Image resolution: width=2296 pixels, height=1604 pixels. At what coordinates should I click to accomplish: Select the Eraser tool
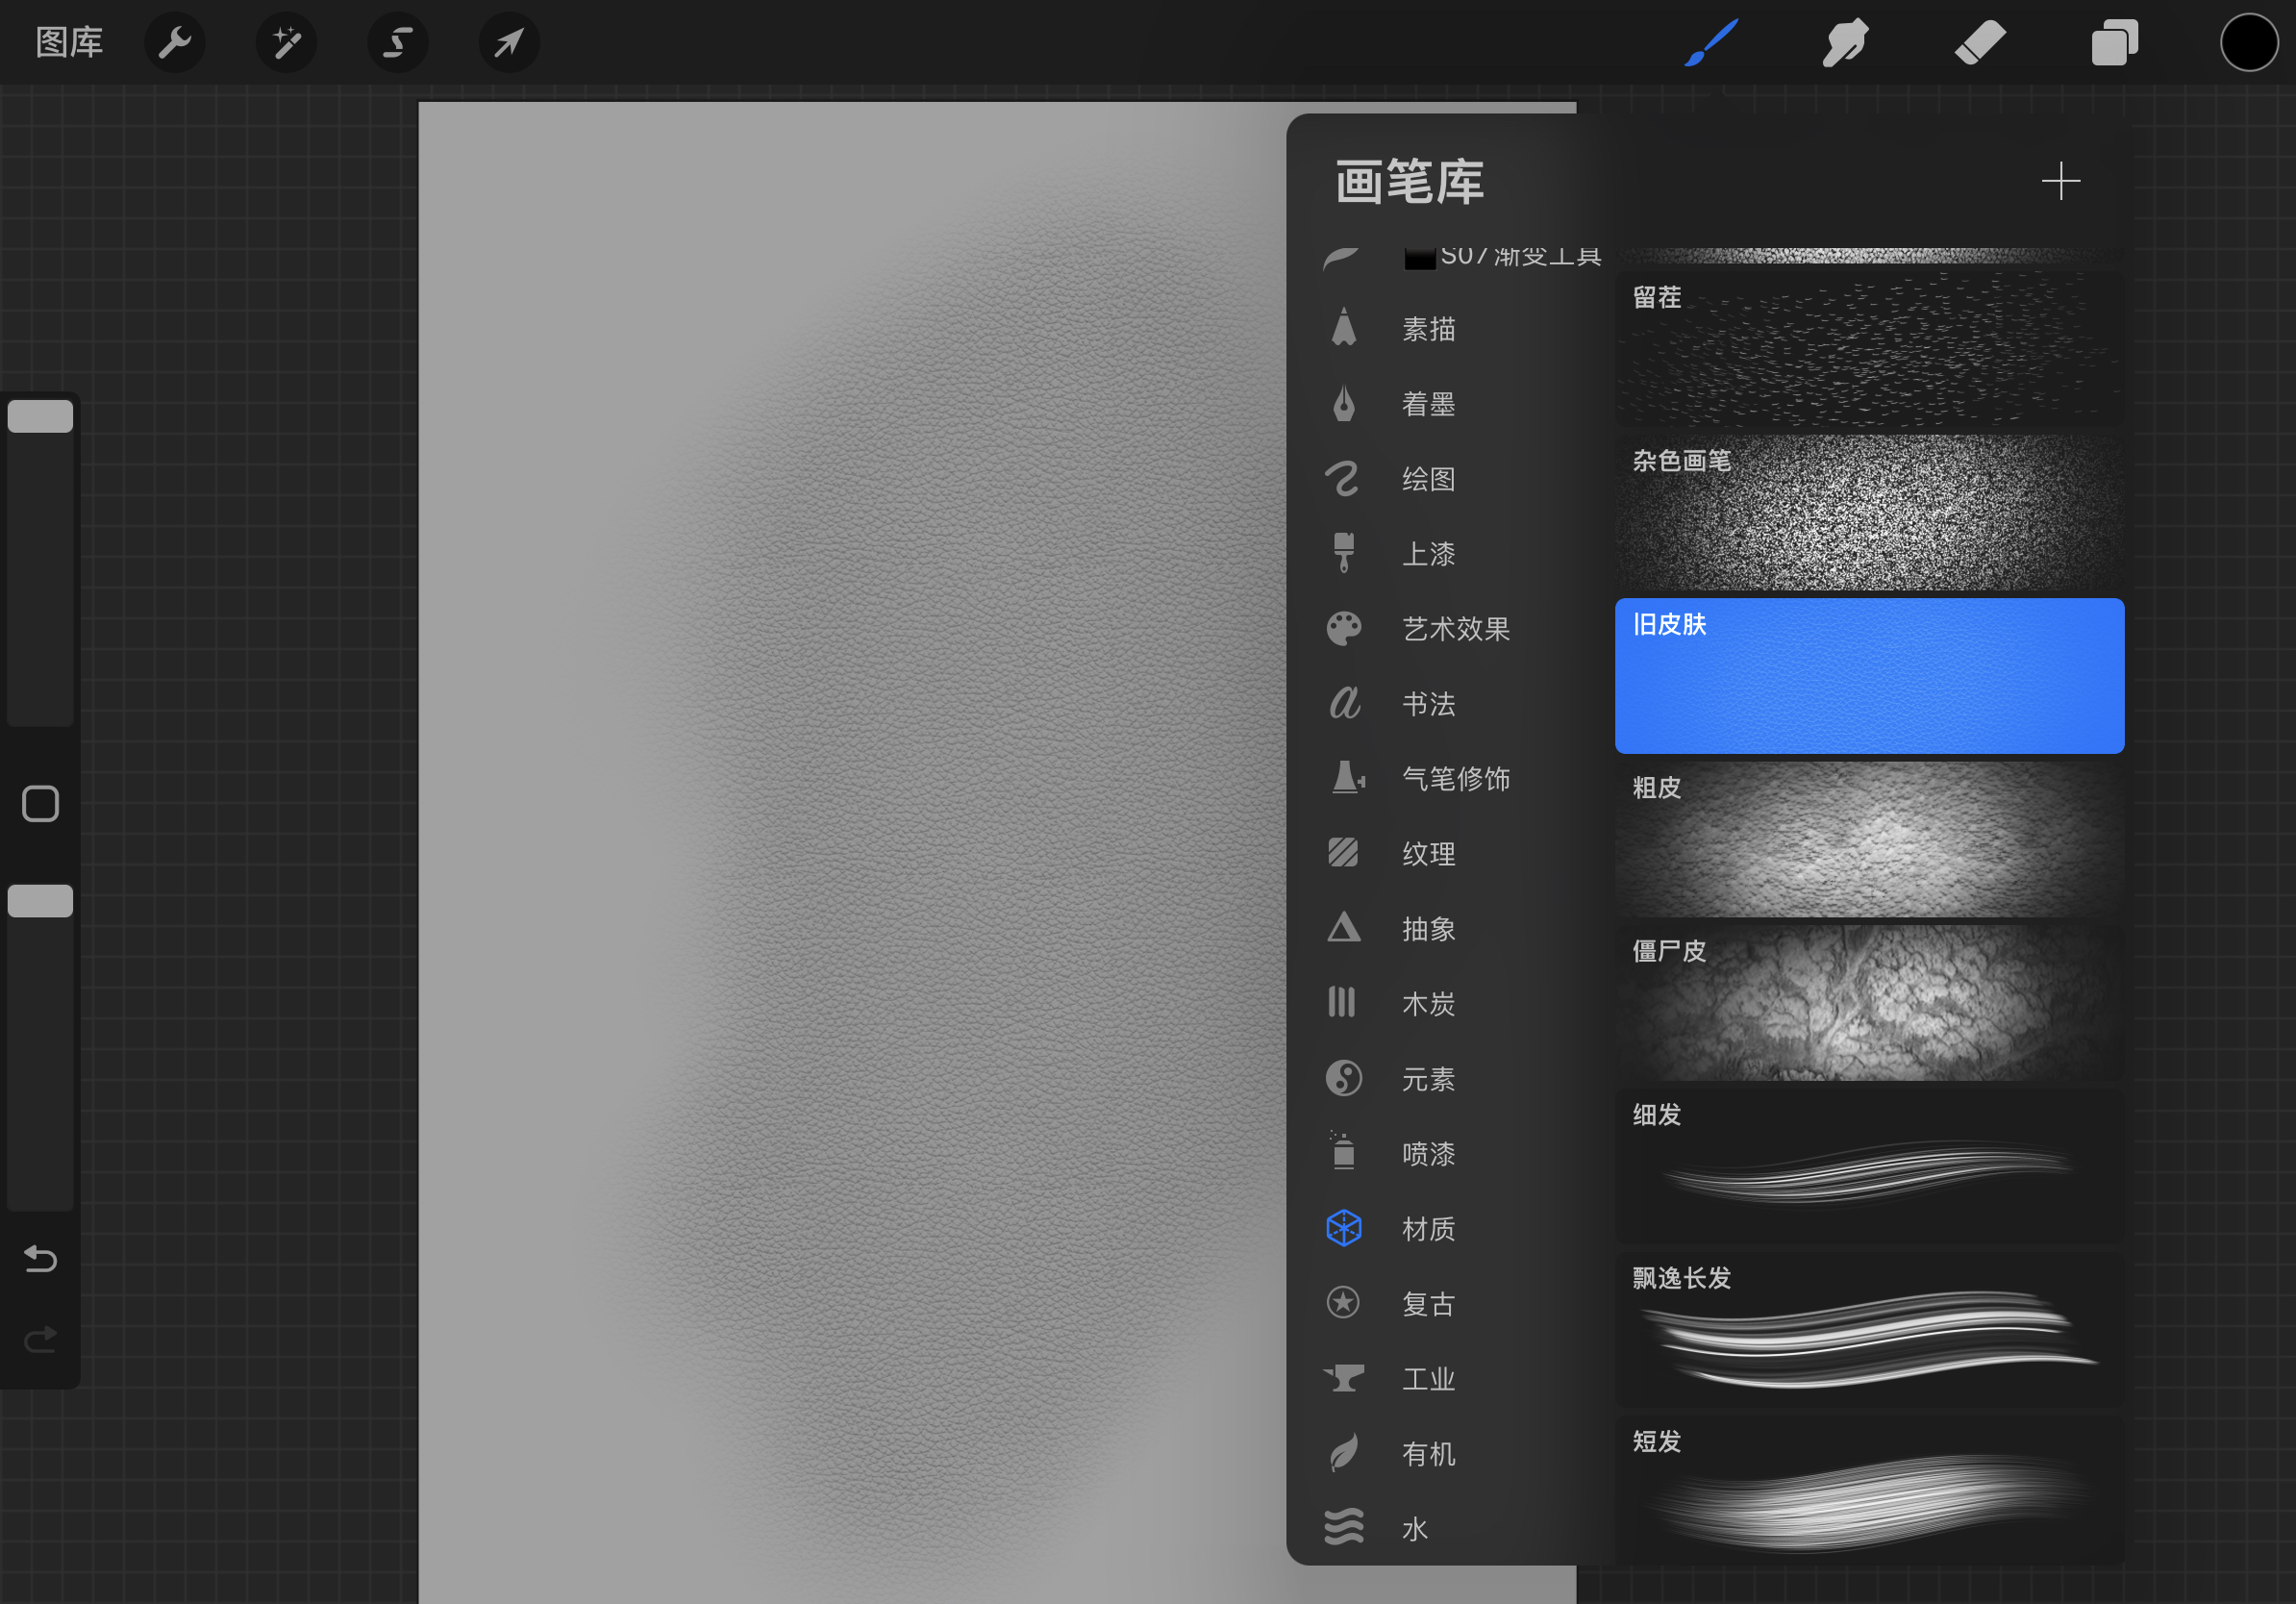pyautogui.click(x=1979, y=43)
